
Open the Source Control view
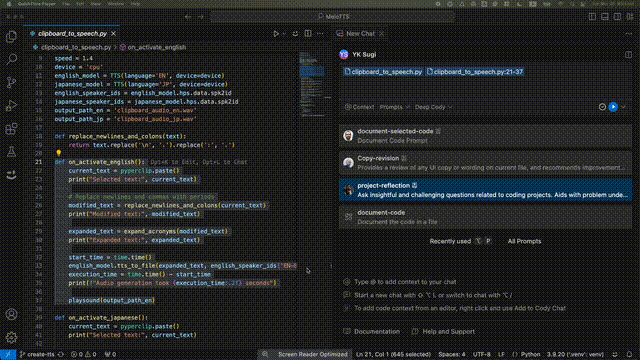[11, 82]
